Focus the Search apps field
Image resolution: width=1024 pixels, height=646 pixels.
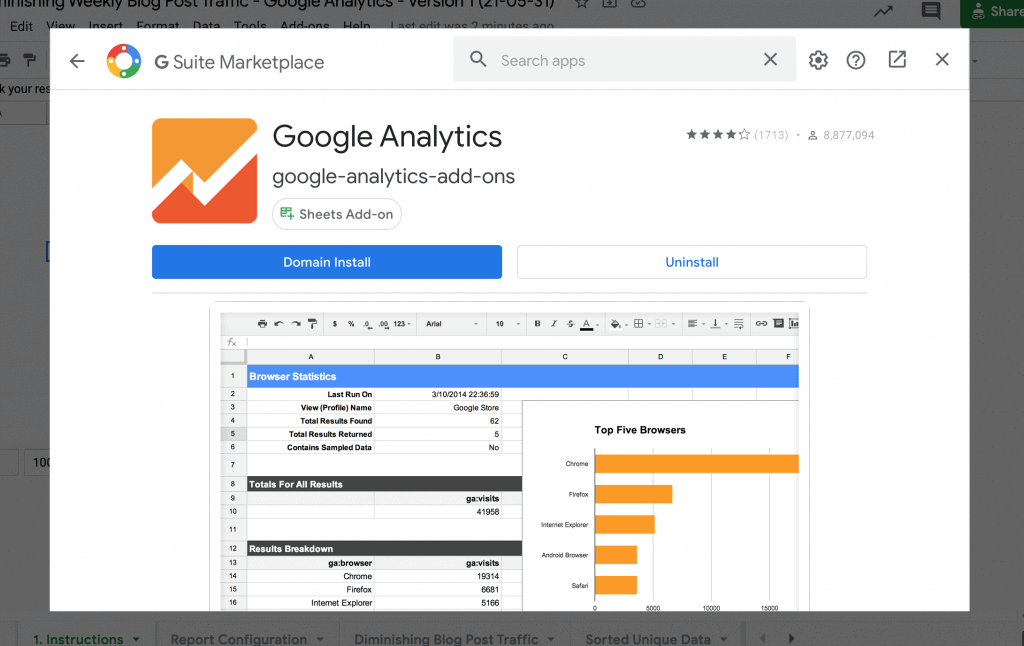click(624, 60)
